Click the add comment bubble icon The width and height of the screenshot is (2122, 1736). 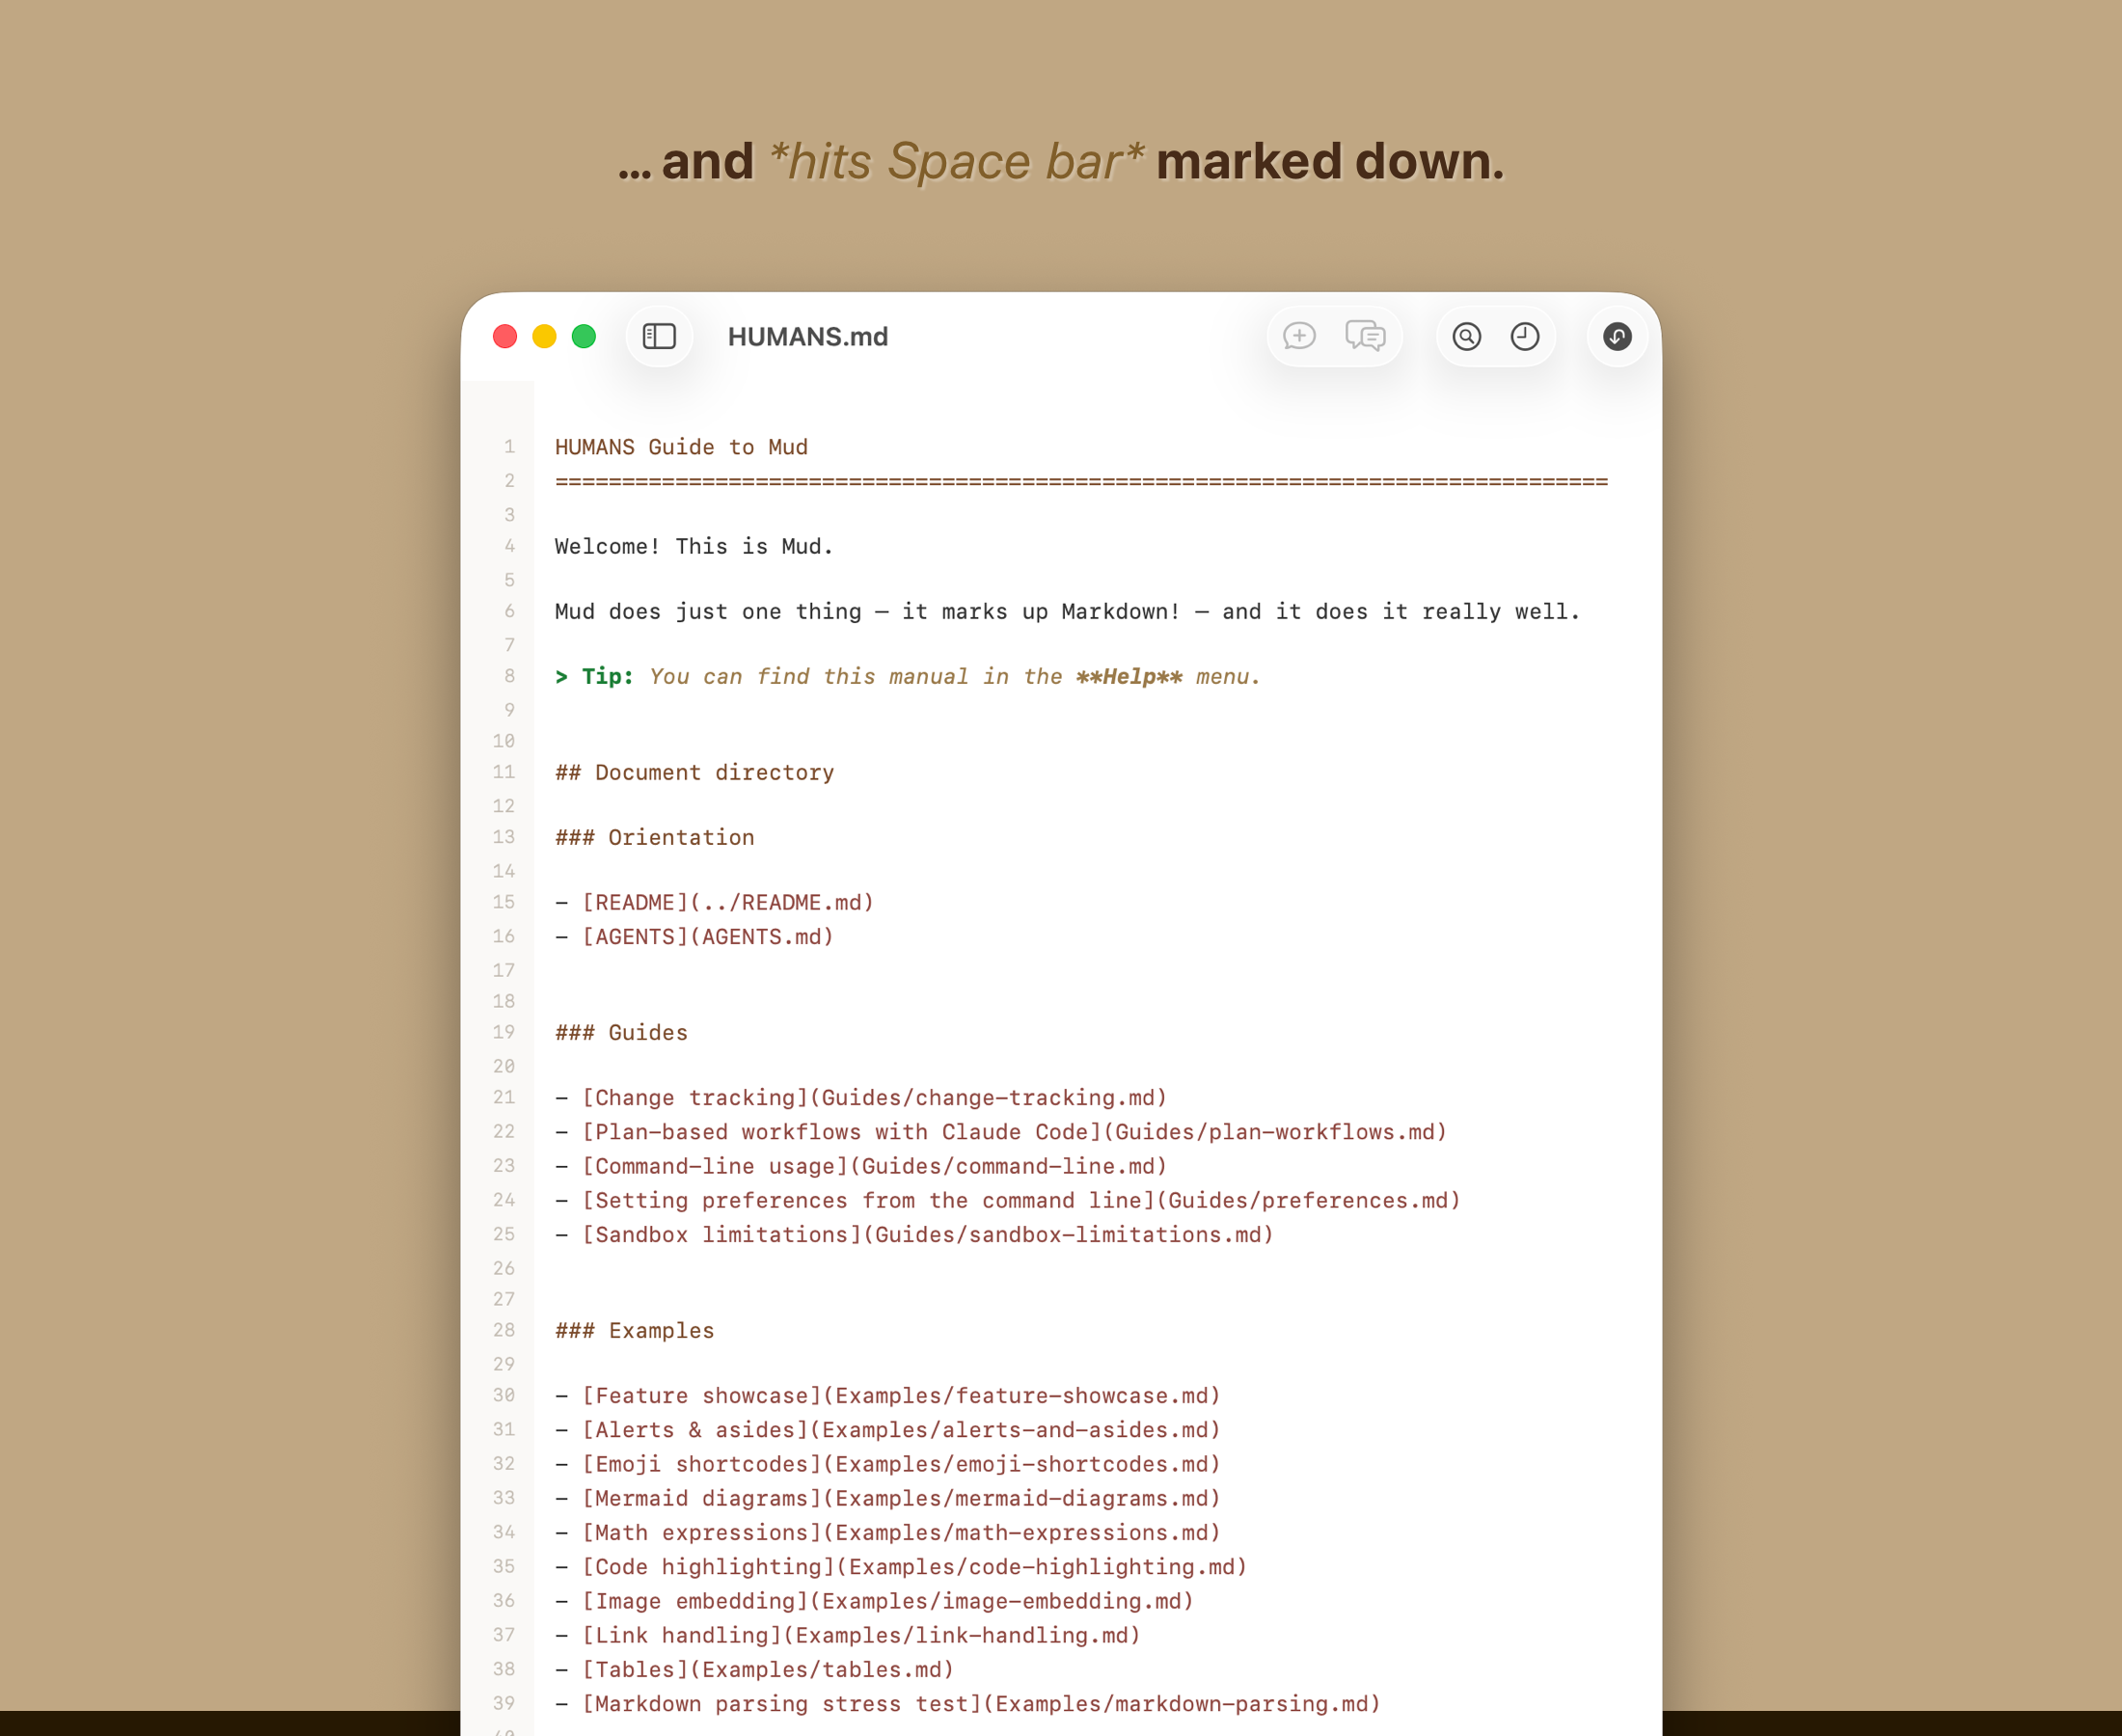click(1299, 336)
